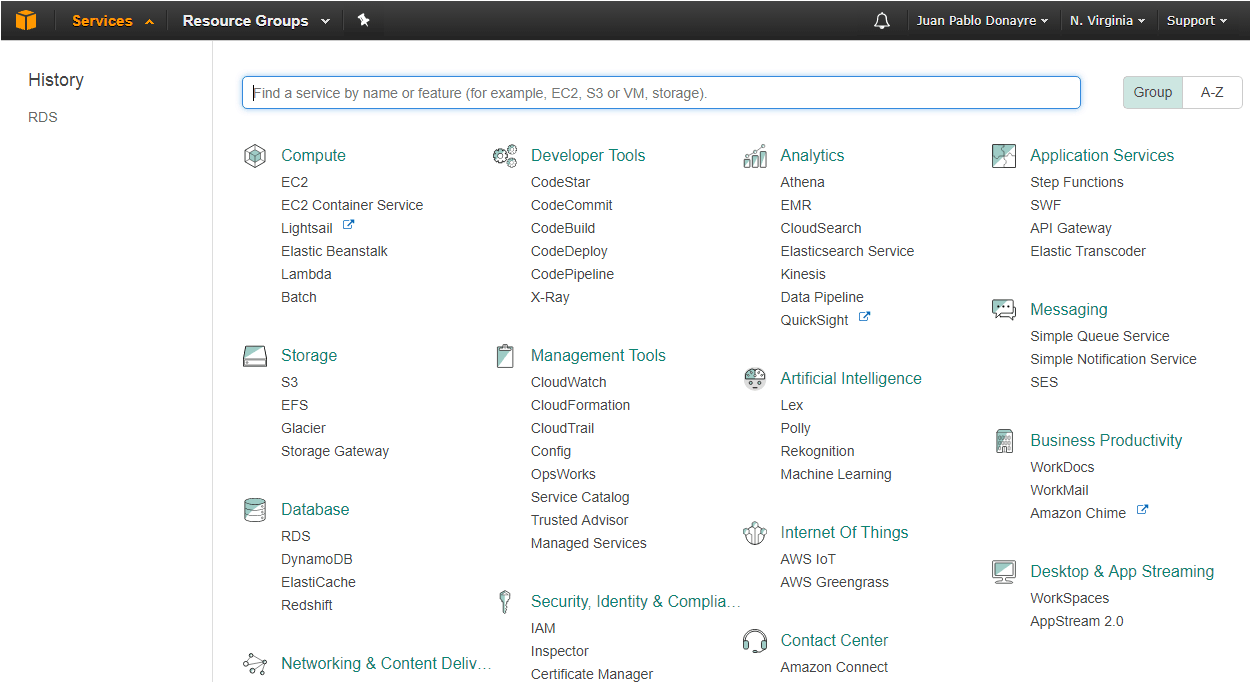
Task: Click the Application Services icon
Action: (x=1004, y=156)
